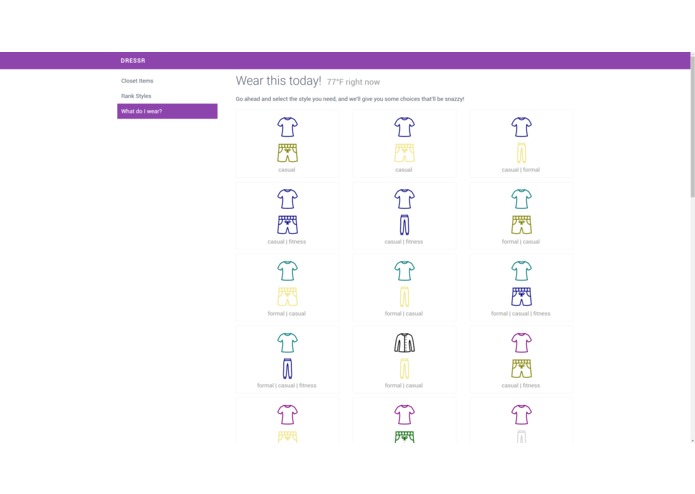Click navy pants icon under the teal shirt
Viewport: 695px width, 494px height.
pyautogui.click(x=287, y=368)
